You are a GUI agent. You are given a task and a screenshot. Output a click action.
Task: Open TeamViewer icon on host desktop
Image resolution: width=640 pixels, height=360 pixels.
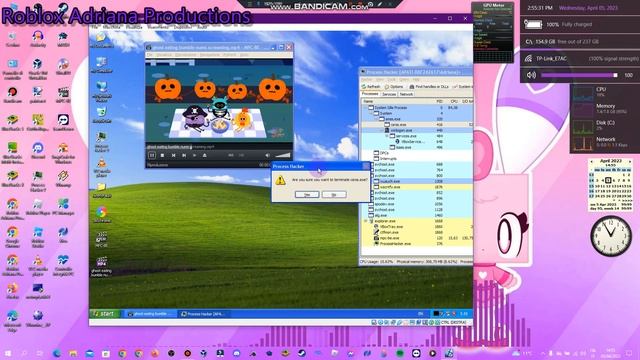(63, 122)
